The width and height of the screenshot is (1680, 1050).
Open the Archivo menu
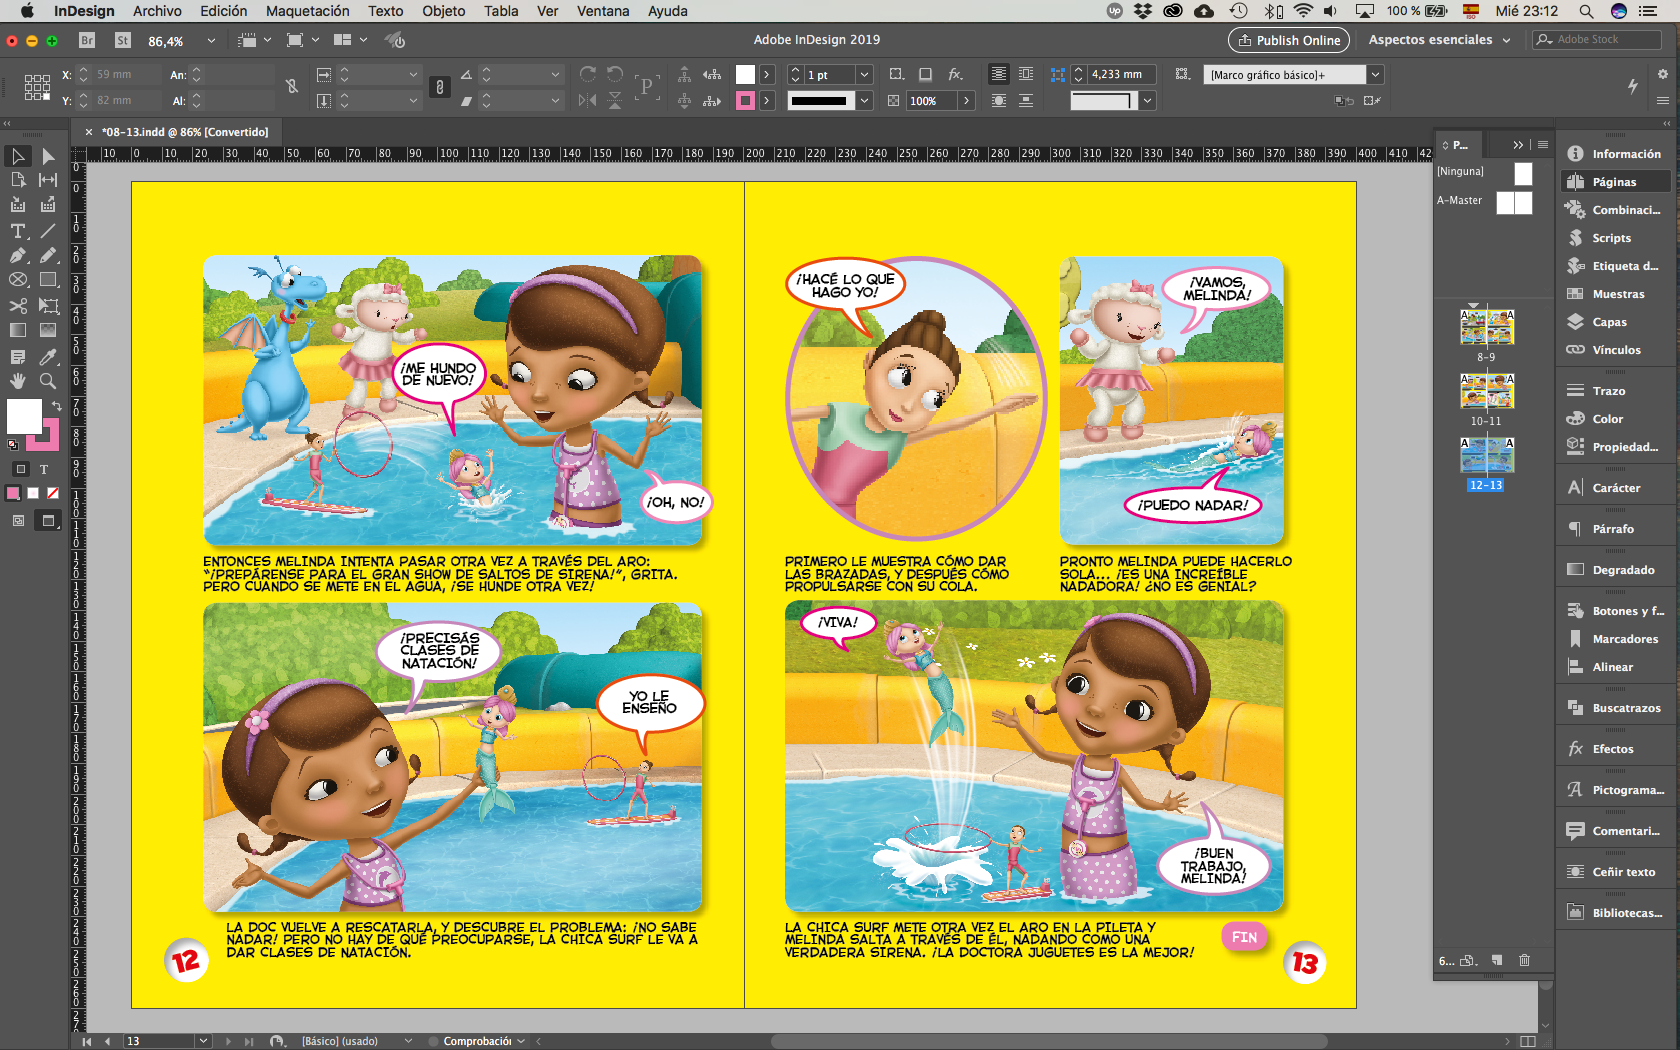tap(157, 11)
